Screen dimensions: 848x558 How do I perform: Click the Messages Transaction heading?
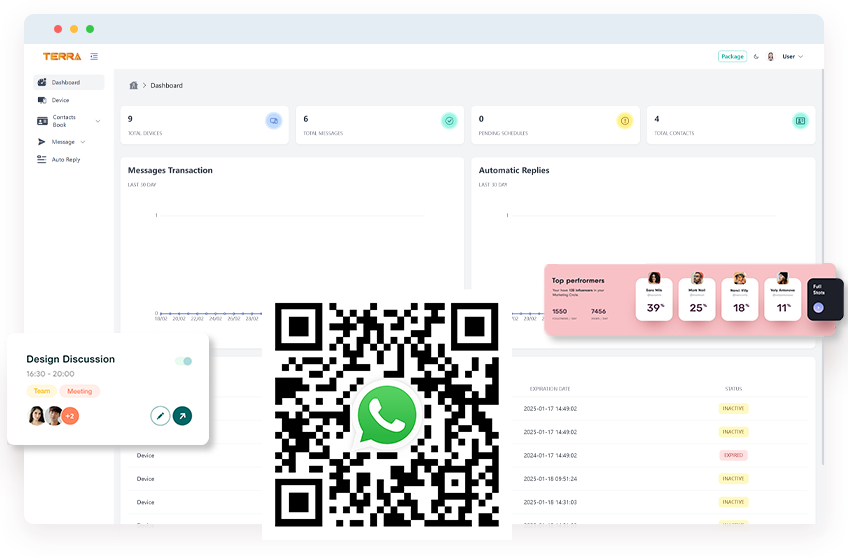170,170
